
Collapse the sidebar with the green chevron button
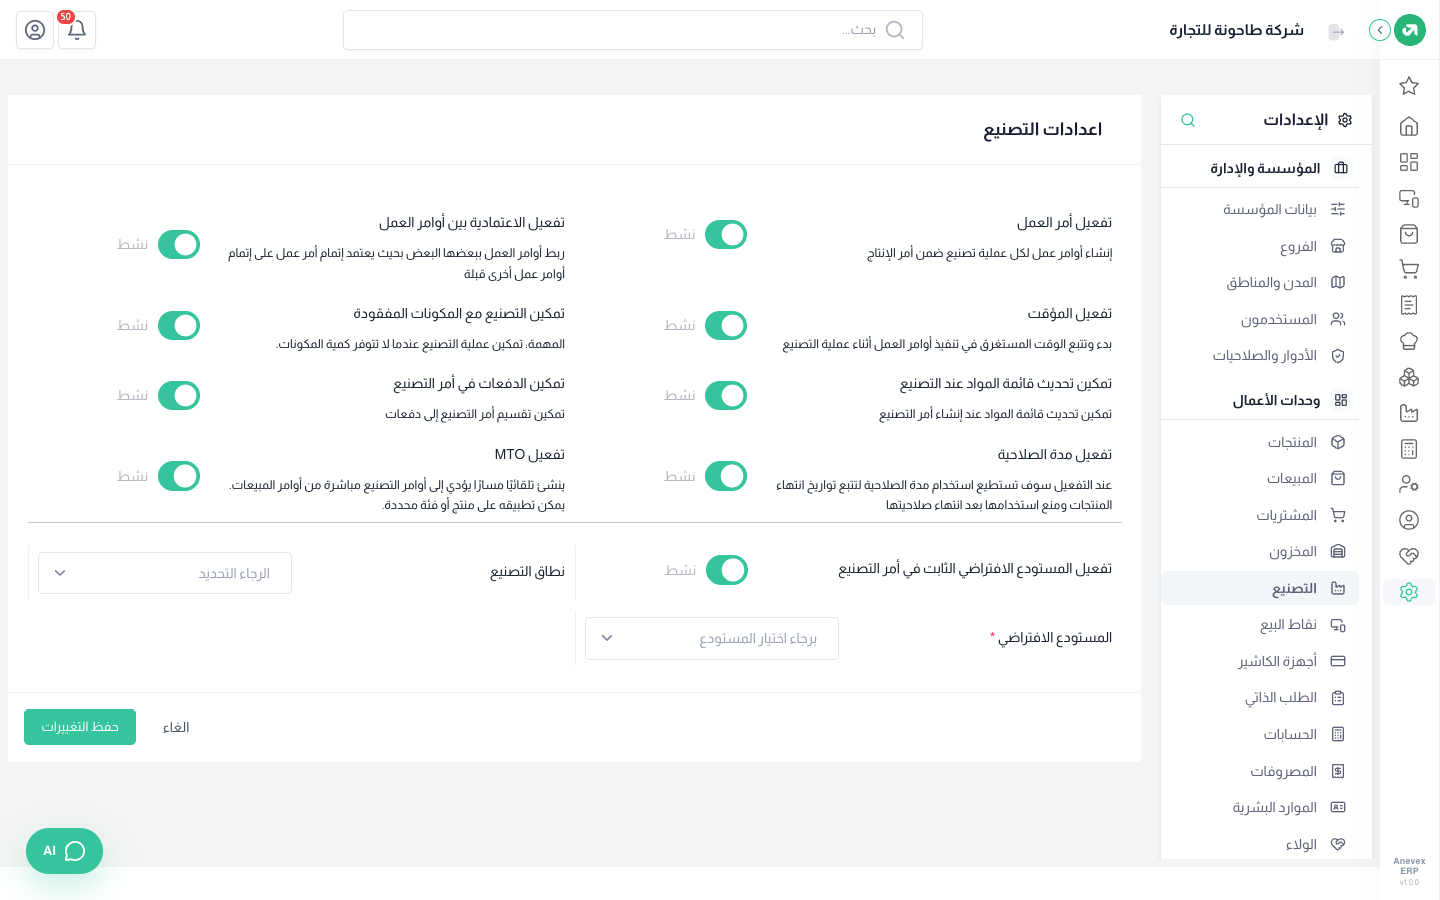pos(1380,30)
